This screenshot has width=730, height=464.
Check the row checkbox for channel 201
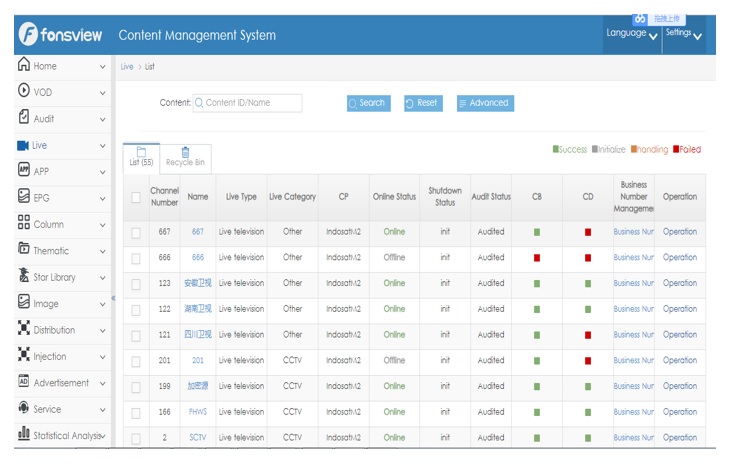coord(136,362)
